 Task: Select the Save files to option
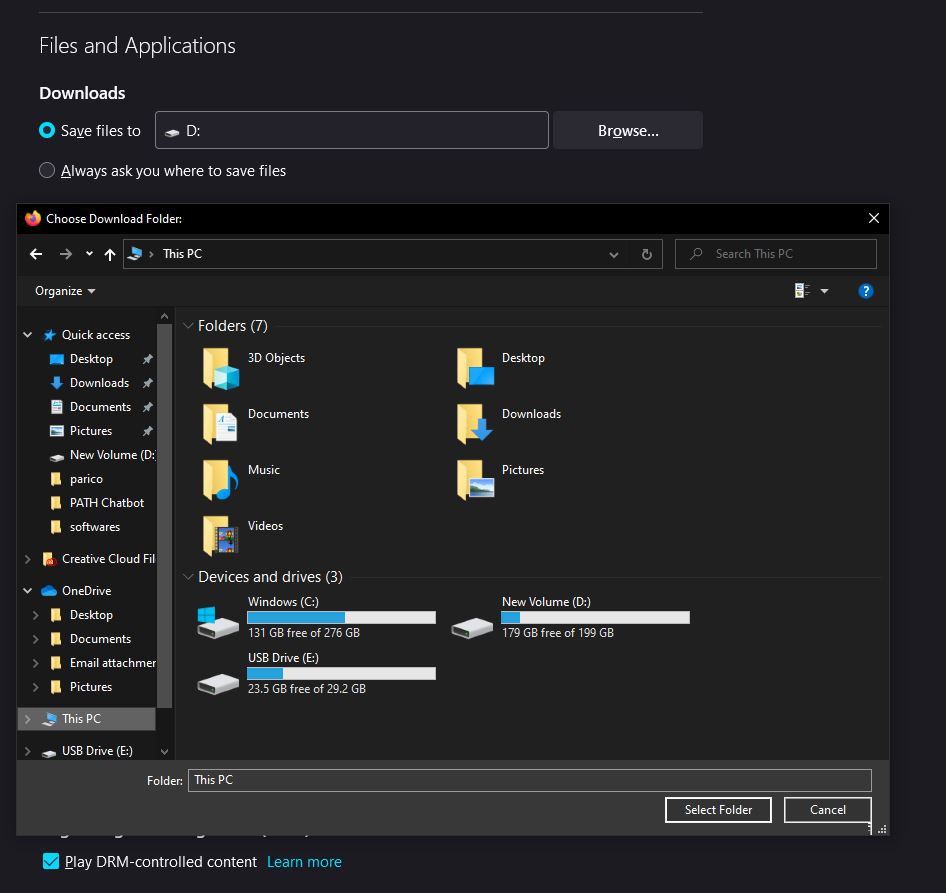pos(45,130)
